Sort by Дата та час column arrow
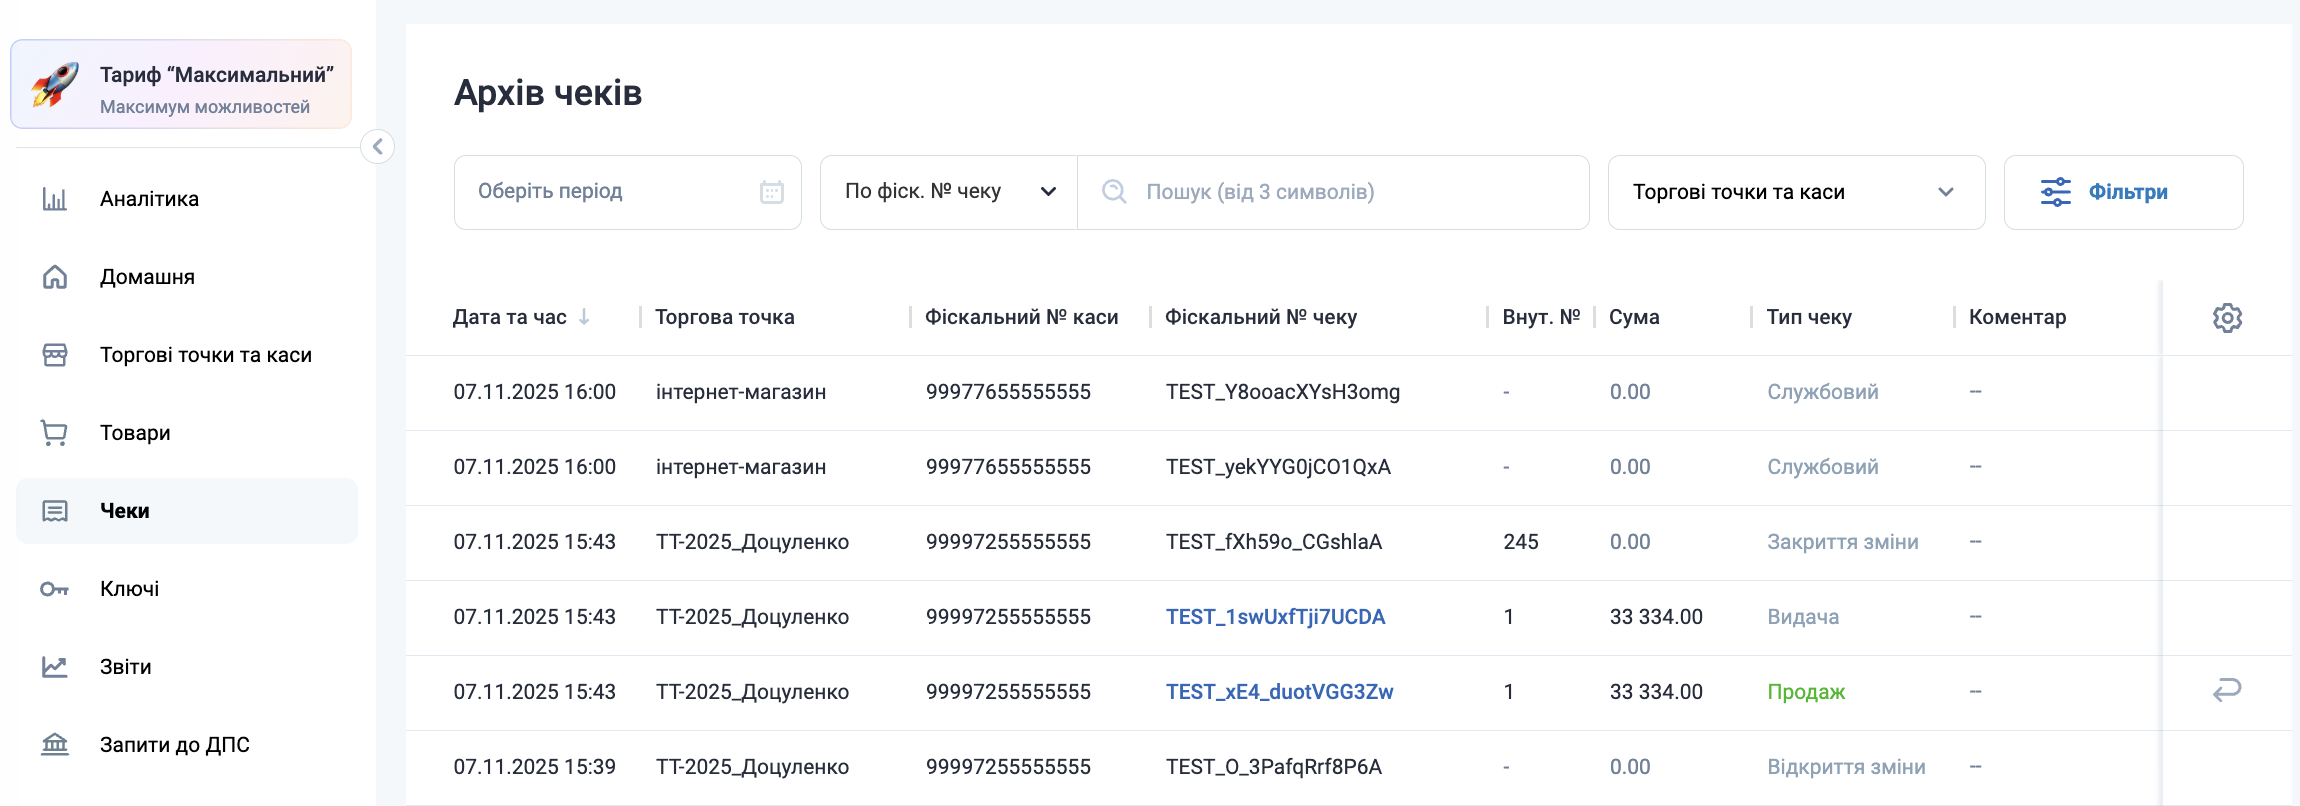The width and height of the screenshot is (2300, 806). pos(584,317)
